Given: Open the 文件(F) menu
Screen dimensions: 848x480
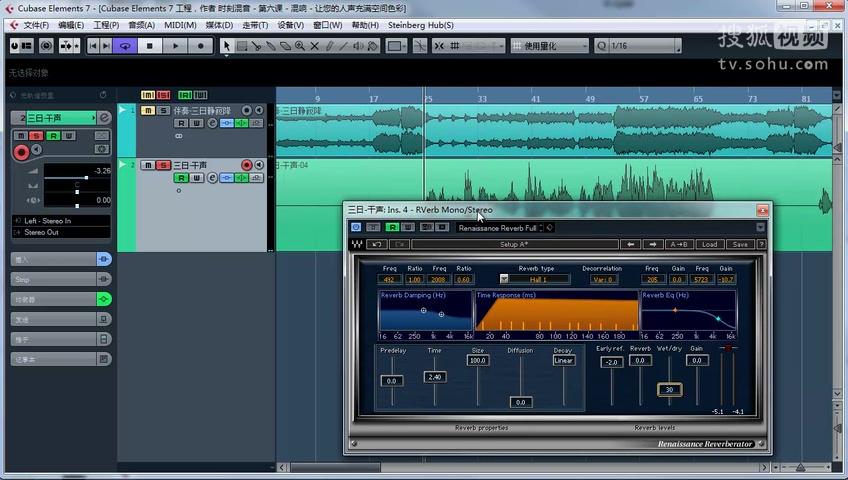Looking at the screenshot, I should [36, 25].
